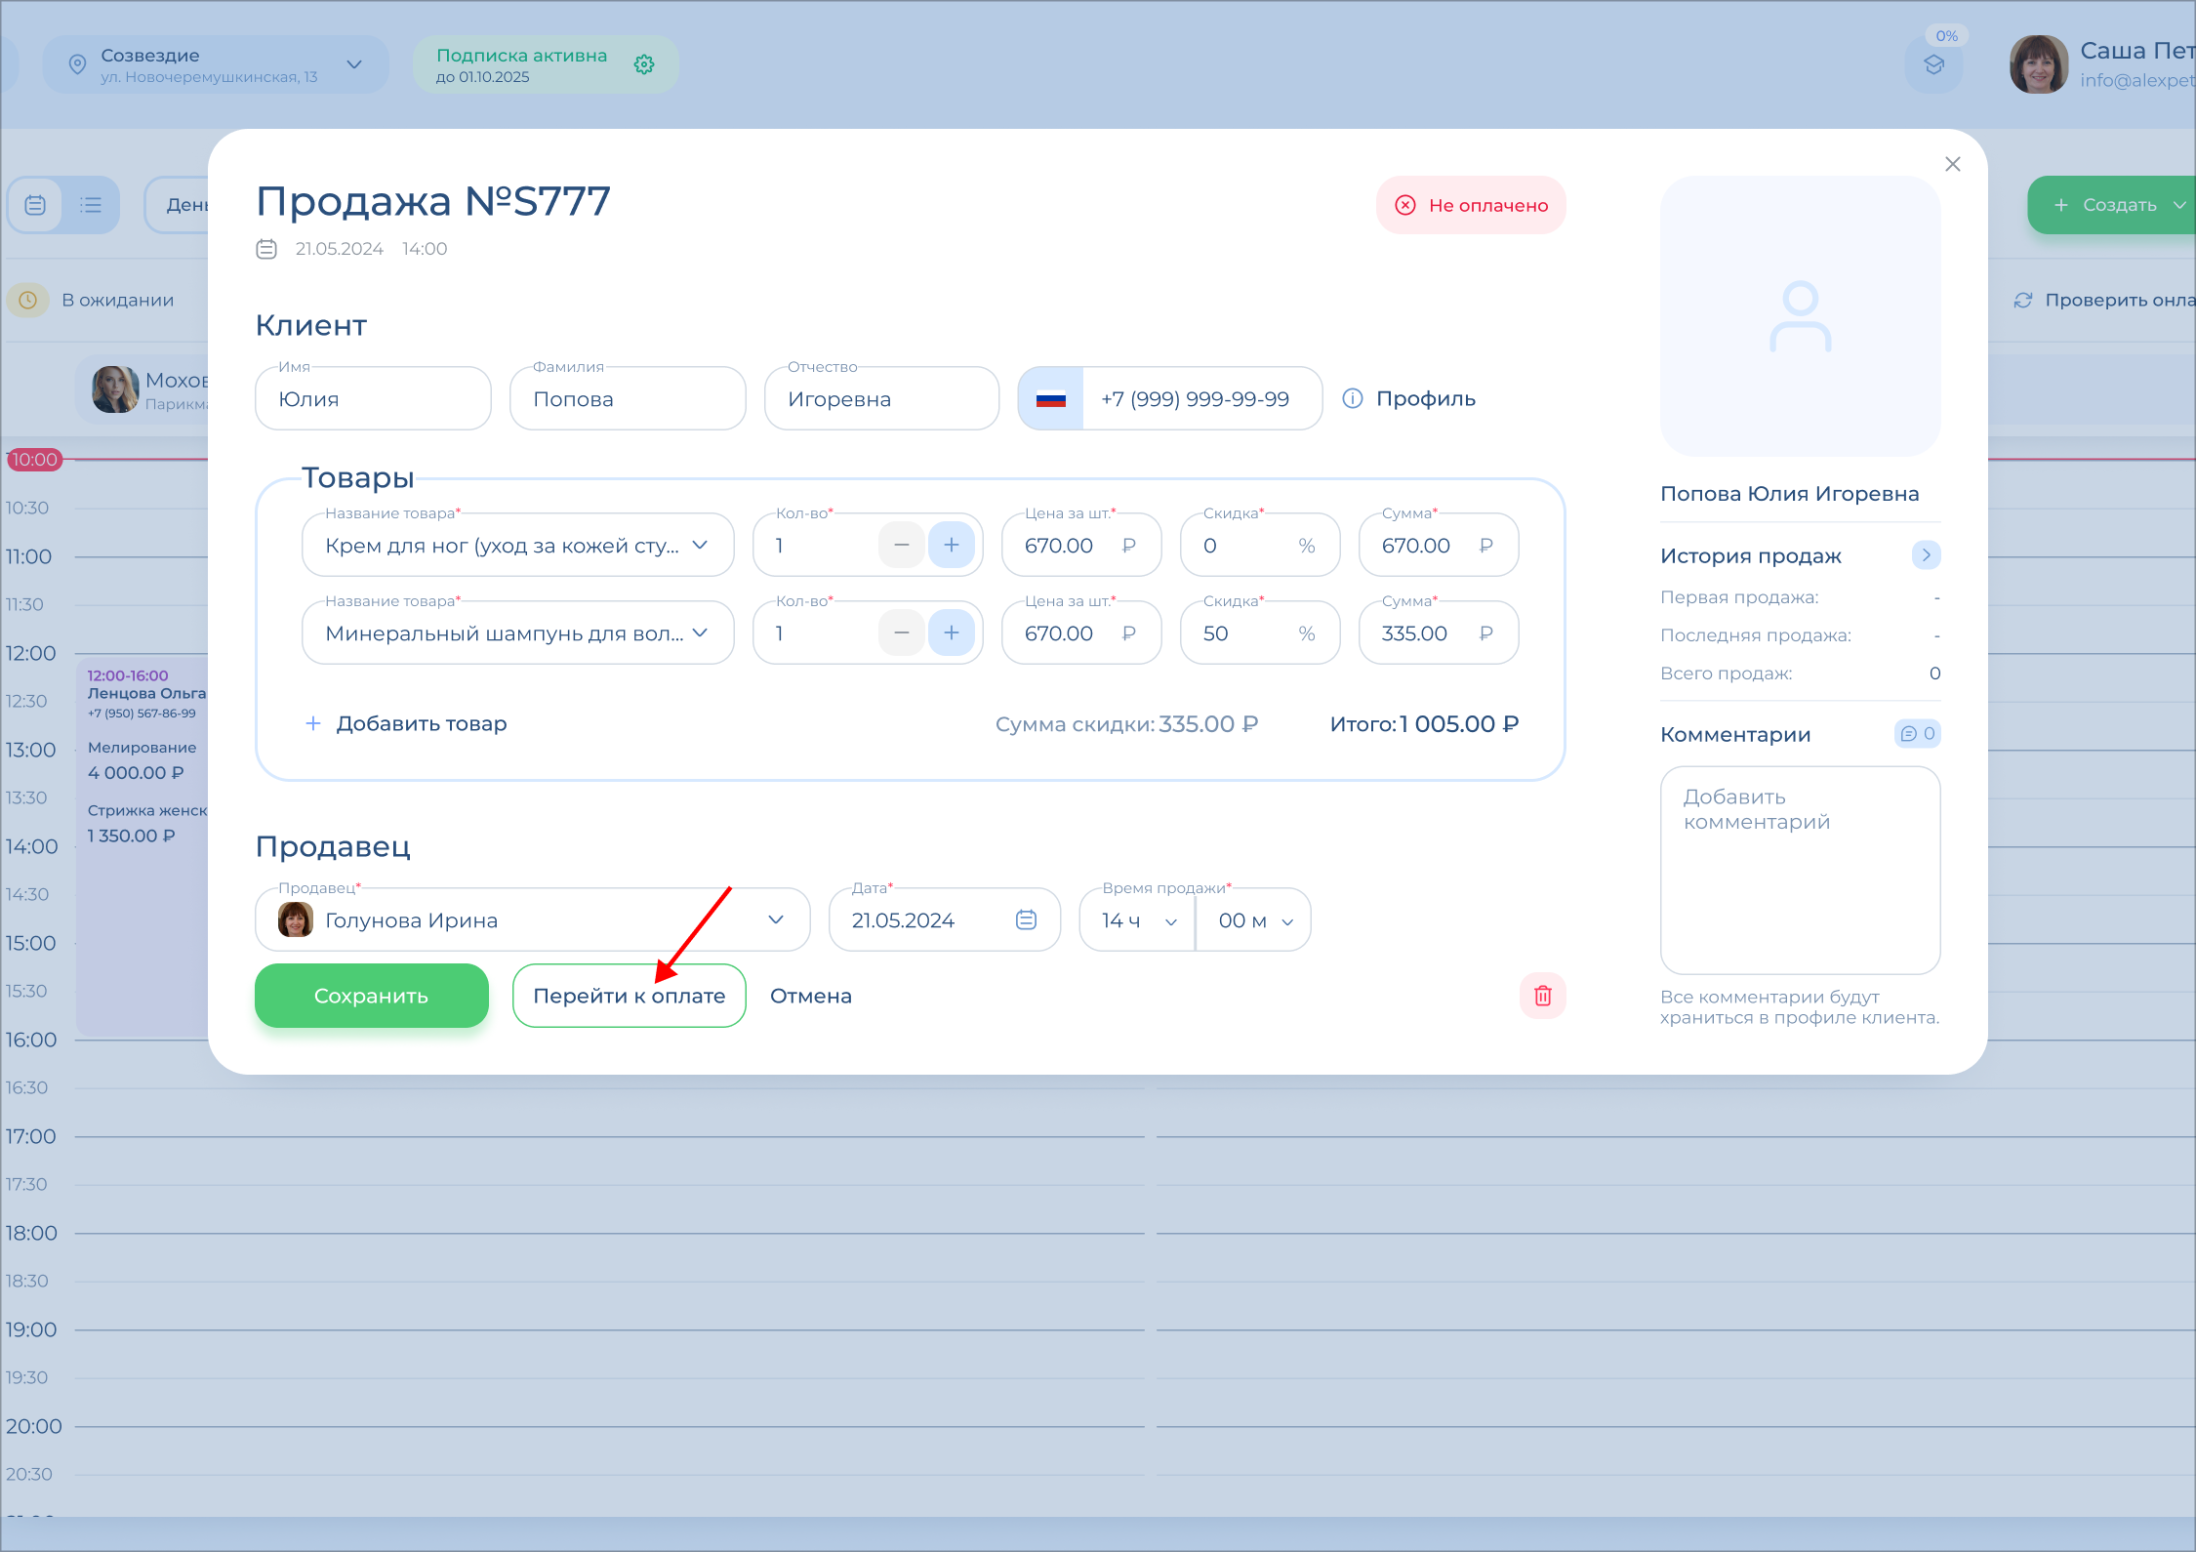Open the Продавец Голунова Ирина dropdown
The width and height of the screenshot is (2196, 1552).
tap(776, 920)
